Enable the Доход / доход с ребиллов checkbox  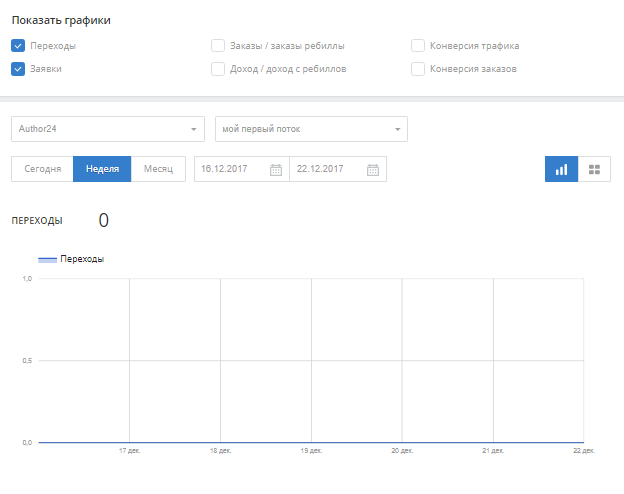coord(218,69)
